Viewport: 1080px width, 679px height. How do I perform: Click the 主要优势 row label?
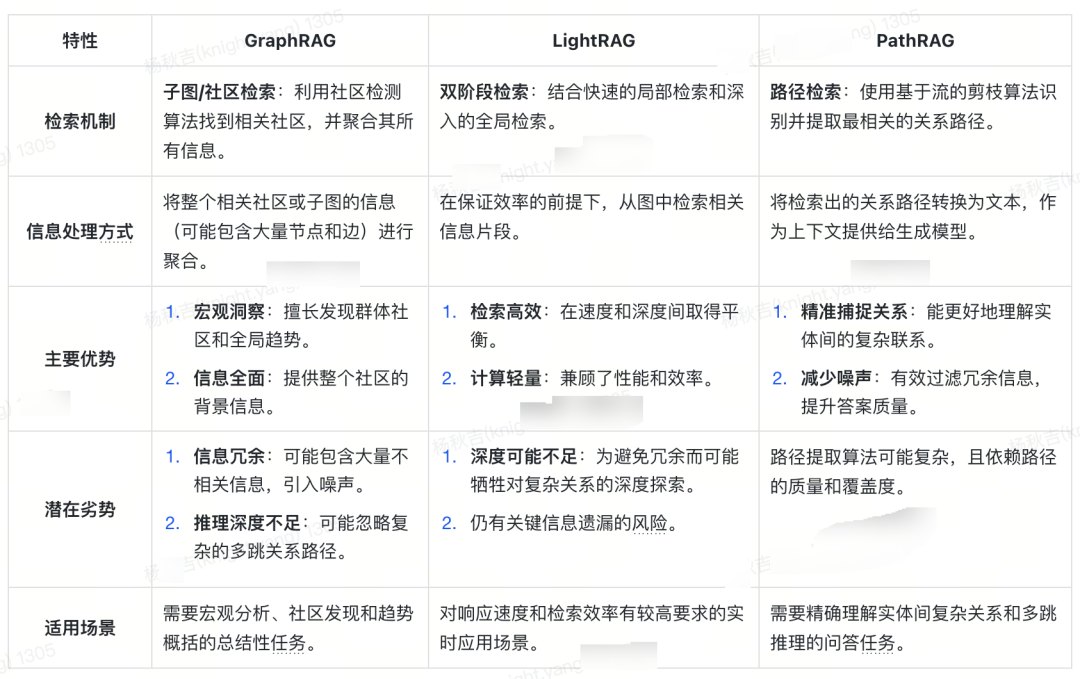coord(79,358)
